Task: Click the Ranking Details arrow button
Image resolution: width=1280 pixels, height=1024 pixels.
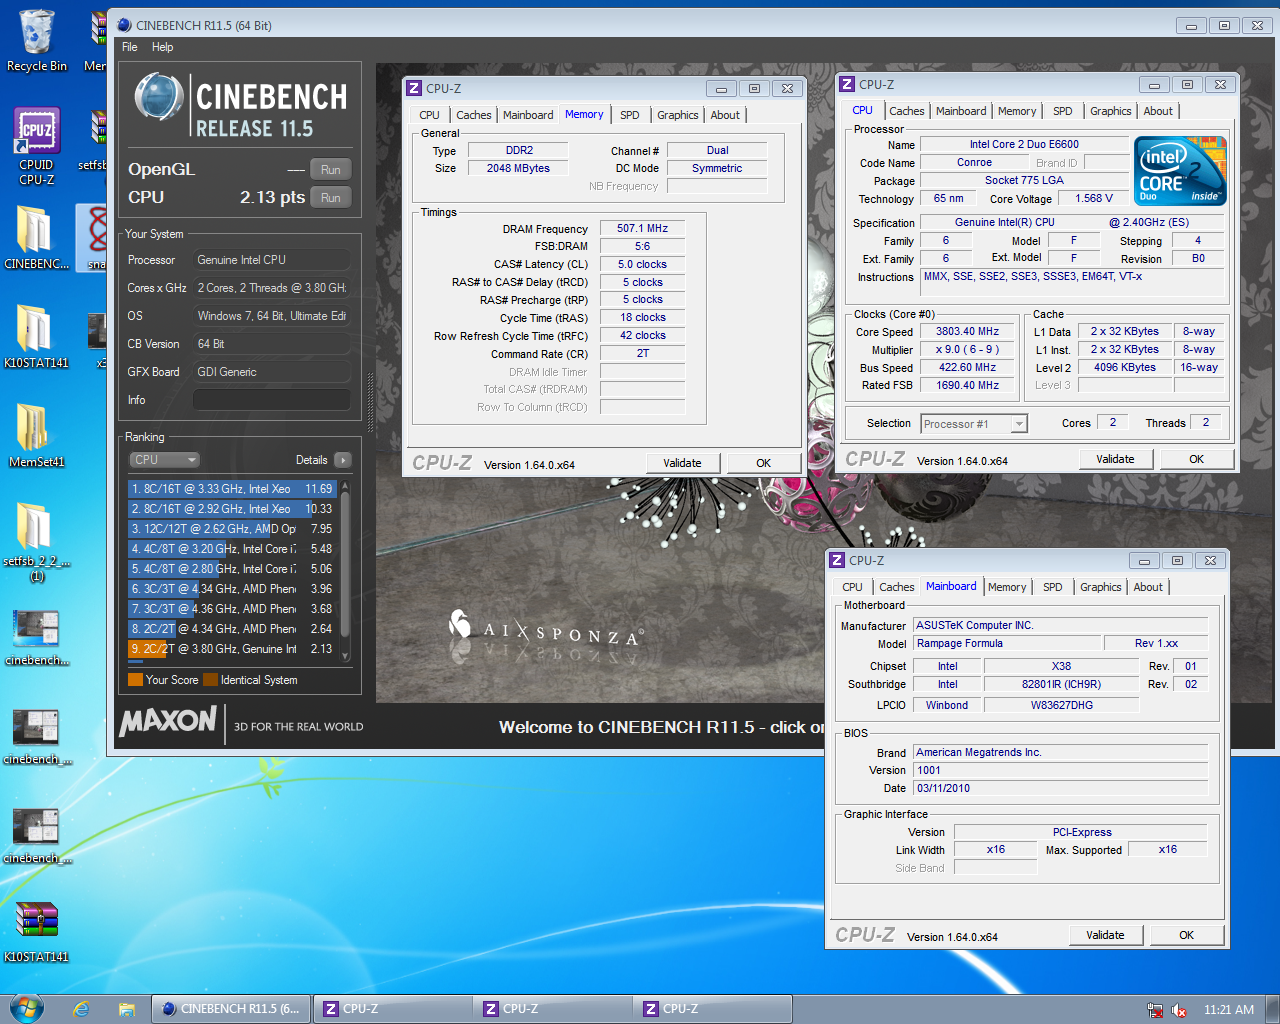Action: pyautogui.click(x=343, y=460)
